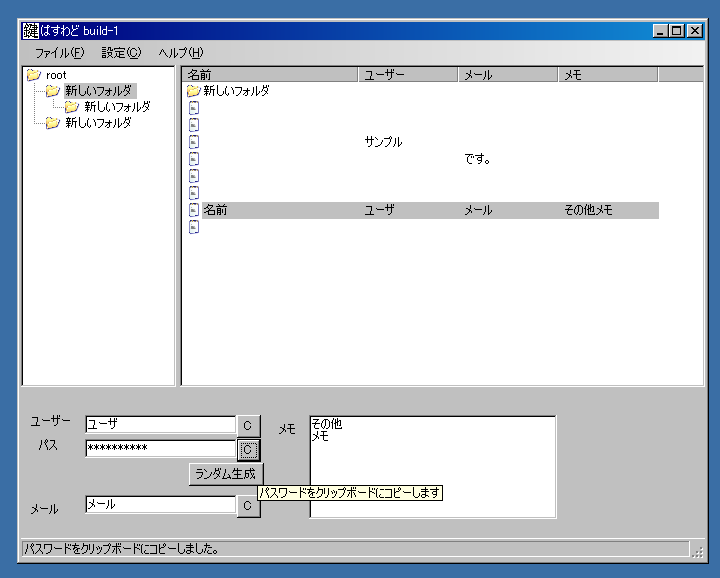Click the root folder icon in tree
Screen dimensions: 720x578
33,75
